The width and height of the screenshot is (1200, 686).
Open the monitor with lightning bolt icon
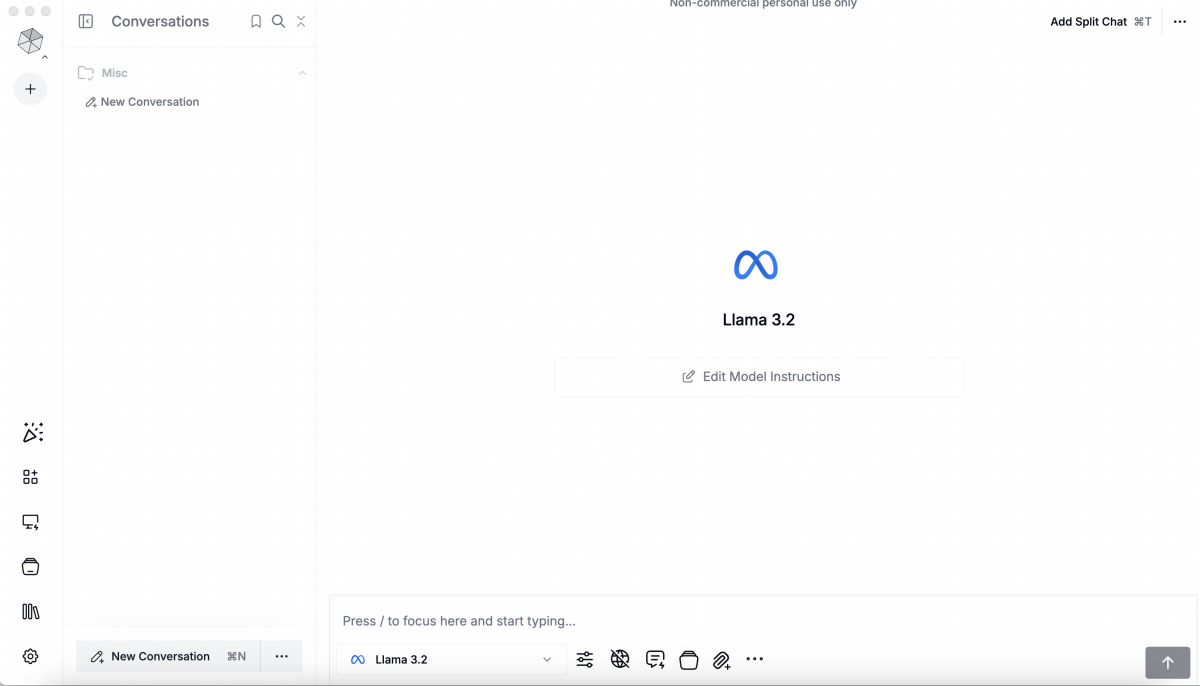pos(30,522)
